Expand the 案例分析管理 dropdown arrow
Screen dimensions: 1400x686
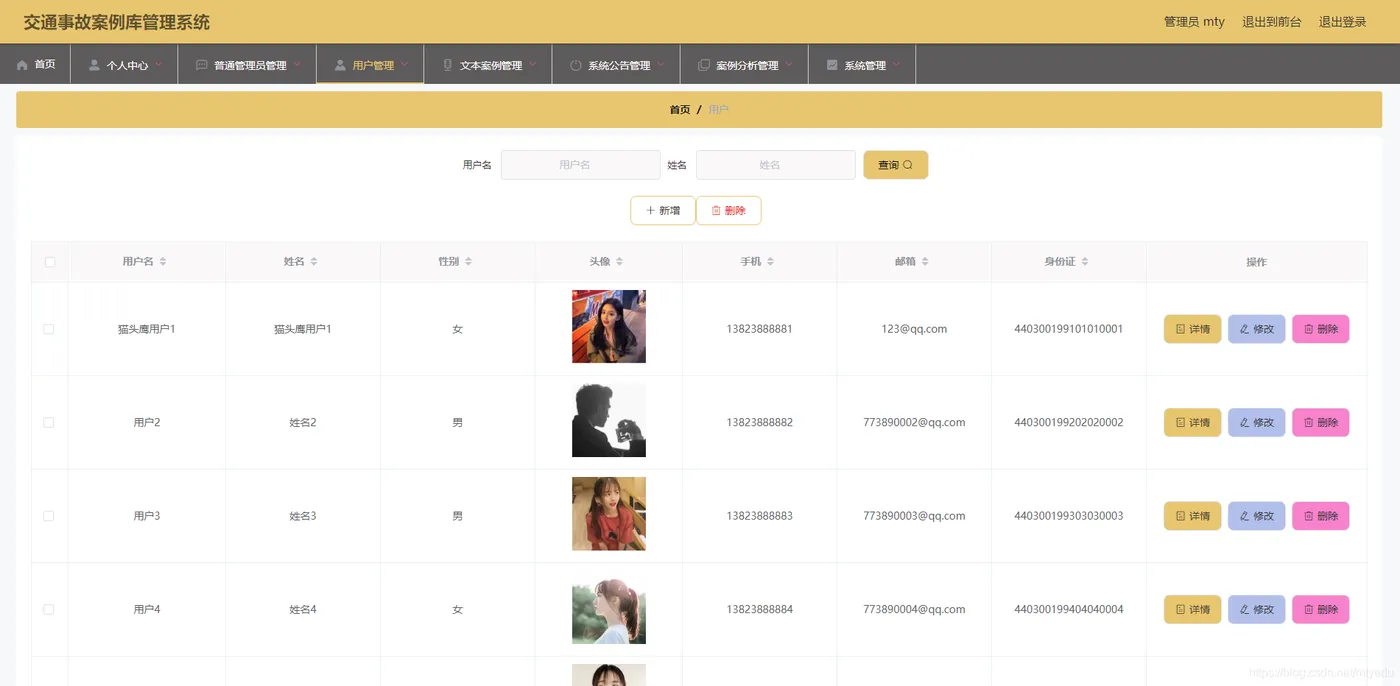coord(789,65)
